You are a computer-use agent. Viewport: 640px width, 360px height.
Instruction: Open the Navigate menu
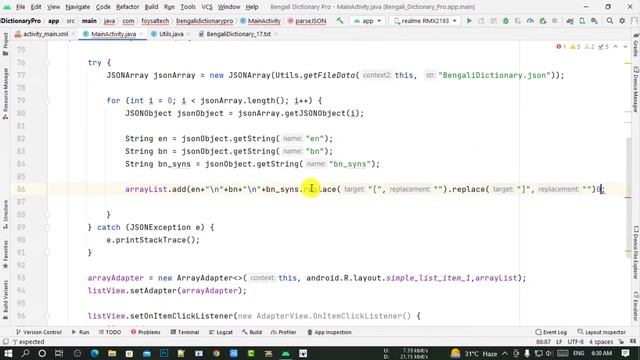(x=78, y=7)
